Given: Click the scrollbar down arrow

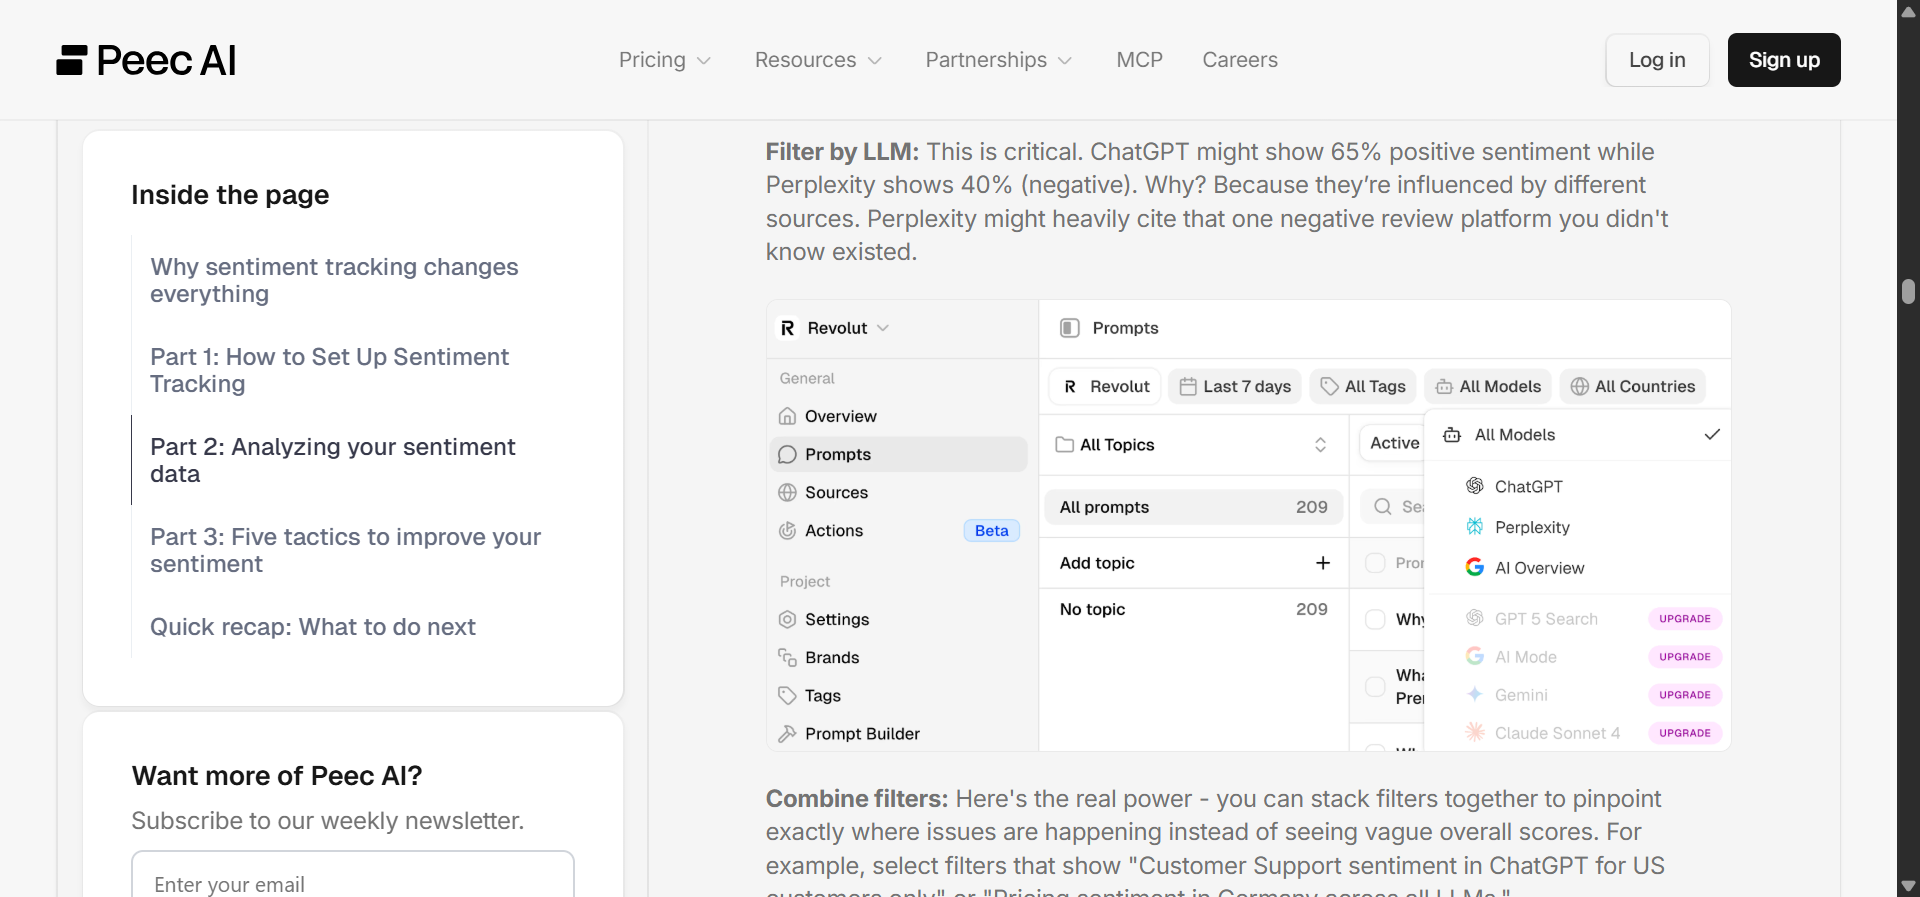Looking at the screenshot, I should point(1908,886).
